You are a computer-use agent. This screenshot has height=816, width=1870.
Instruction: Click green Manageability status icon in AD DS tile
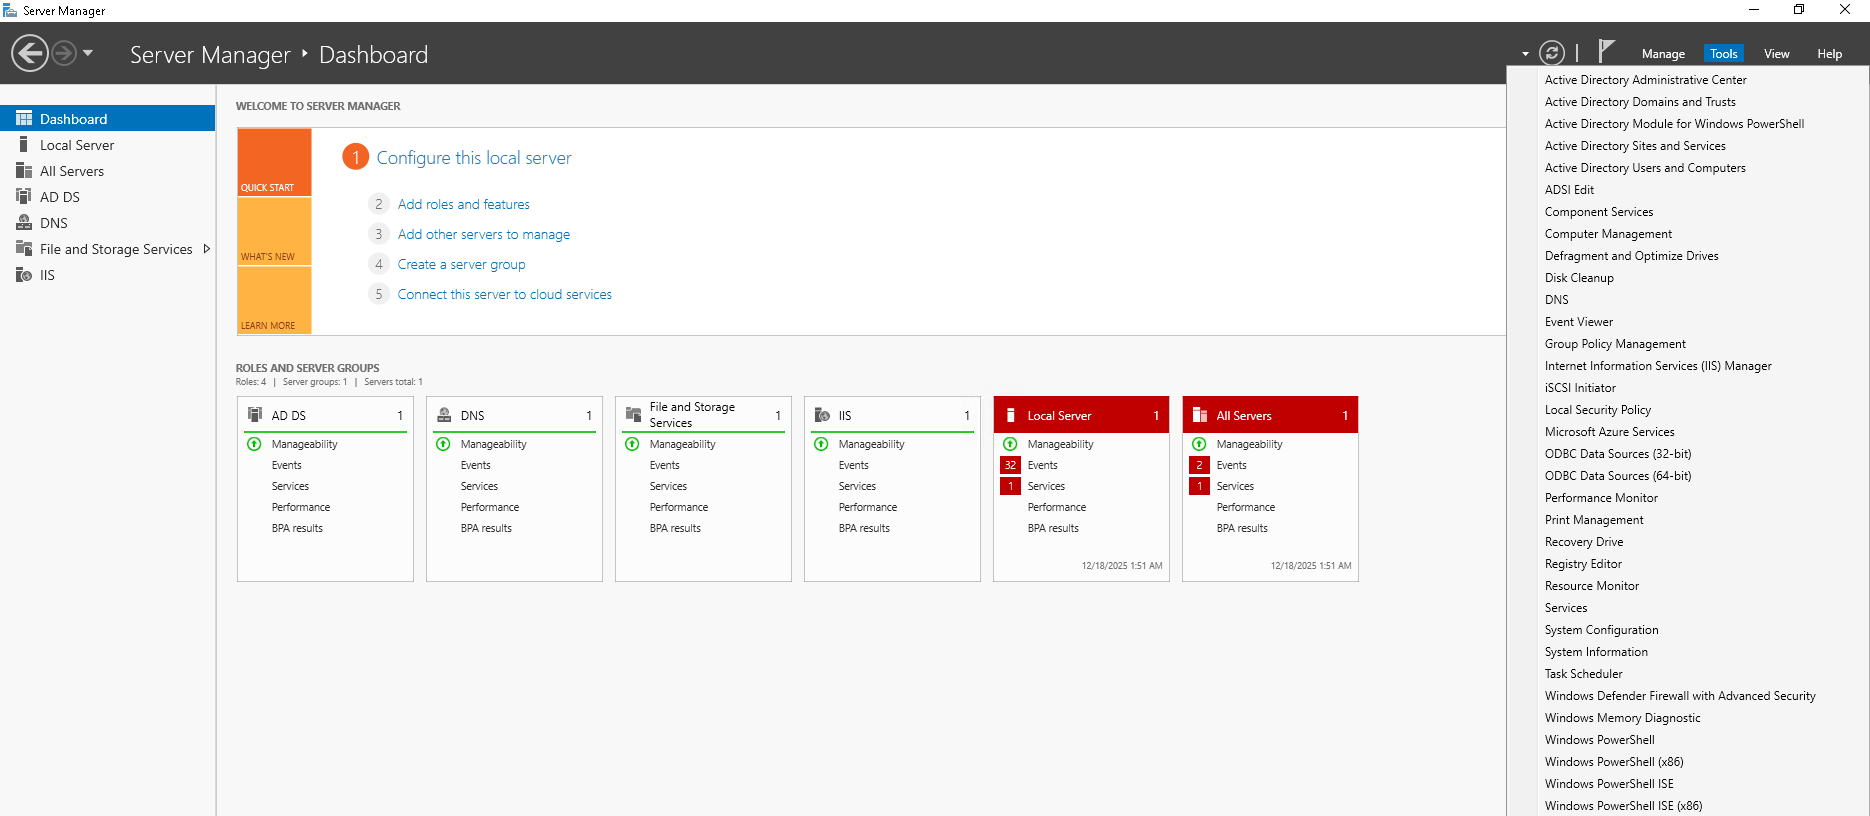[254, 444]
